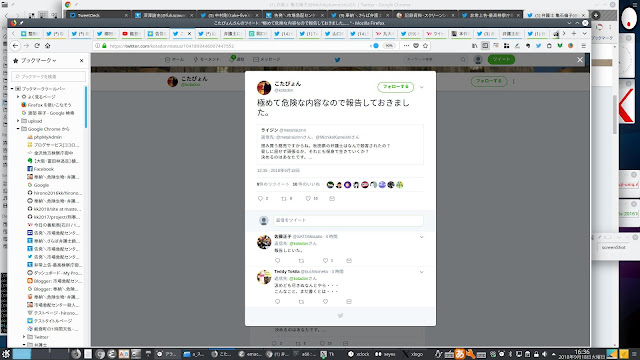Bookmark this page with star icon
The width and height of the screenshot is (640, 360).
click(425, 46)
